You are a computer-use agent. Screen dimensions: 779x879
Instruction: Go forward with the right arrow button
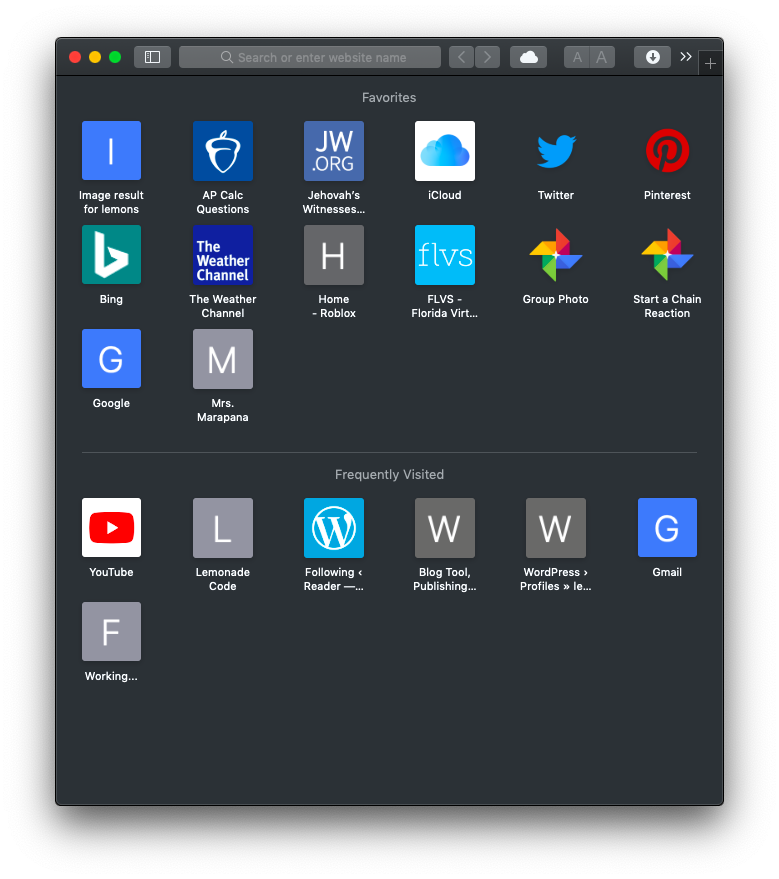[x=488, y=57]
